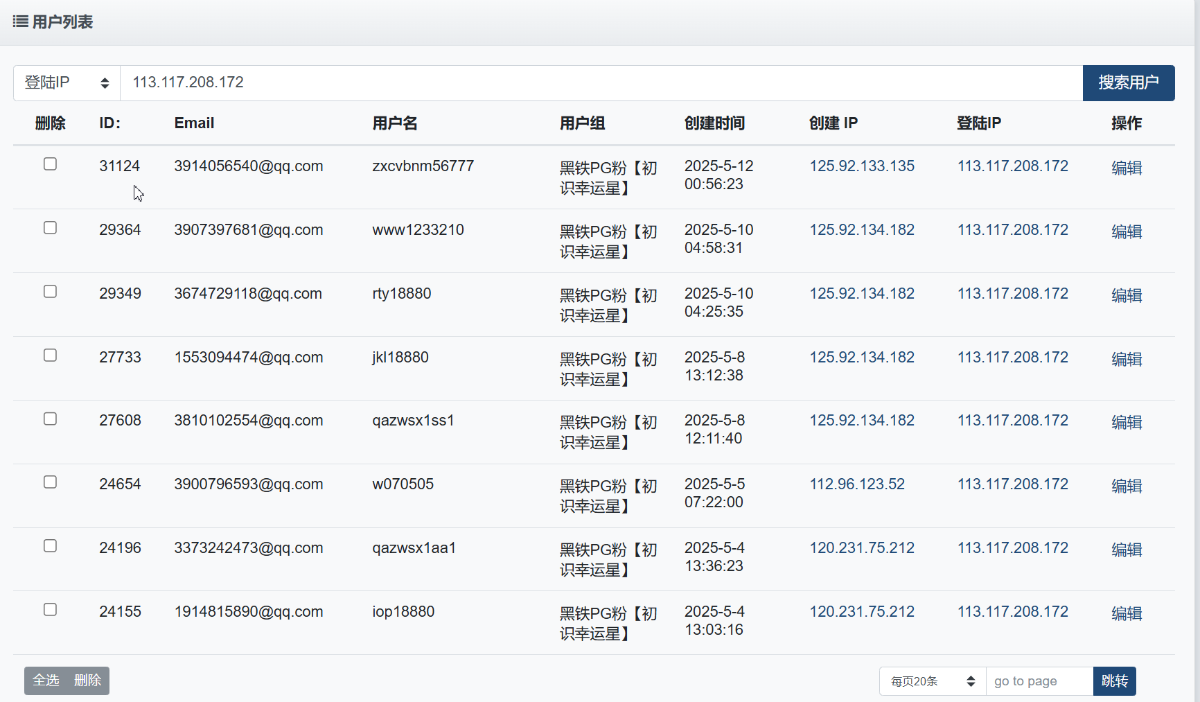Click creation IP 125.92.134.182 in www1233210 row

coord(862,230)
